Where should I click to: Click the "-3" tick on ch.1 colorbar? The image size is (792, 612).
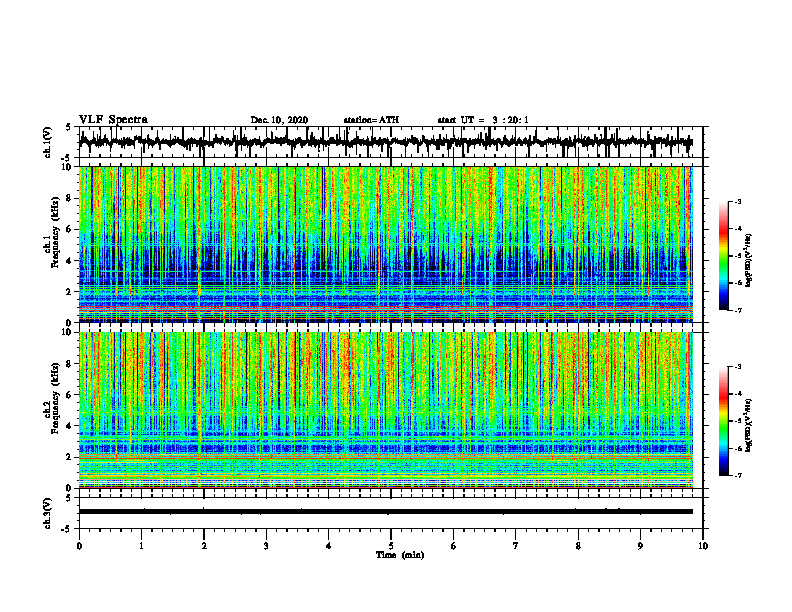(738, 201)
